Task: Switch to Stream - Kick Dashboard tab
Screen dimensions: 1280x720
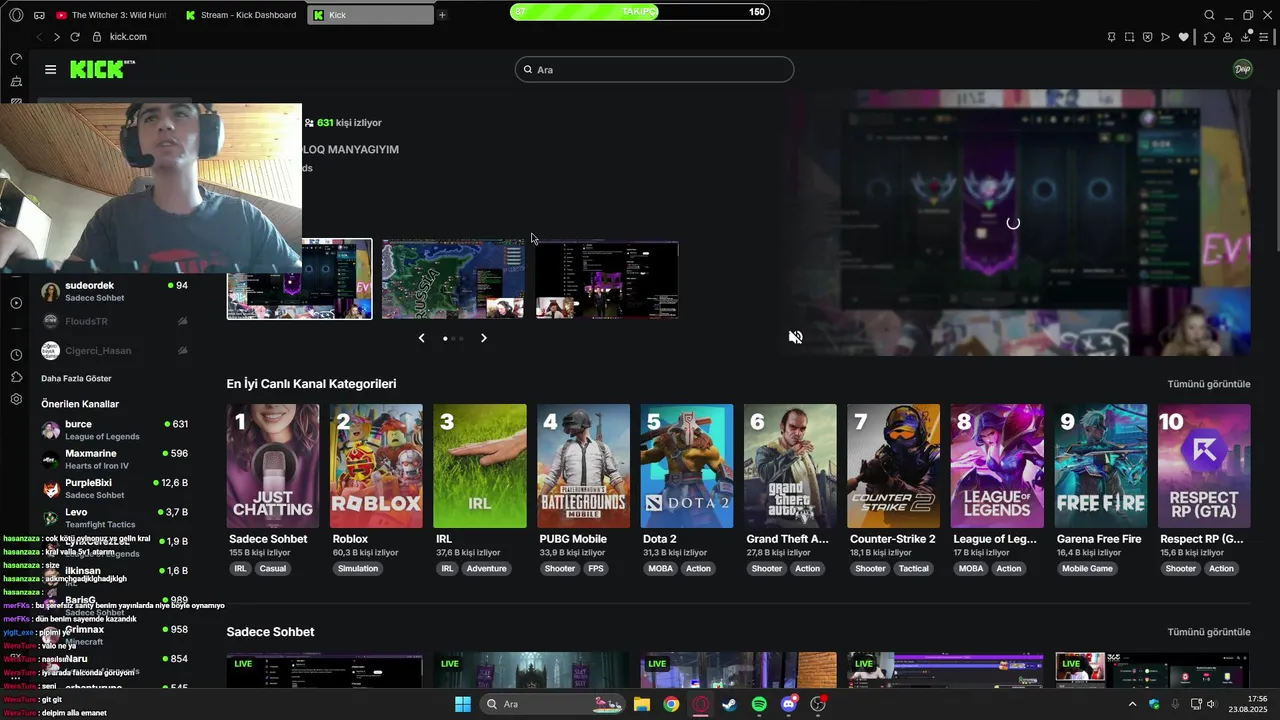Action: (x=241, y=15)
